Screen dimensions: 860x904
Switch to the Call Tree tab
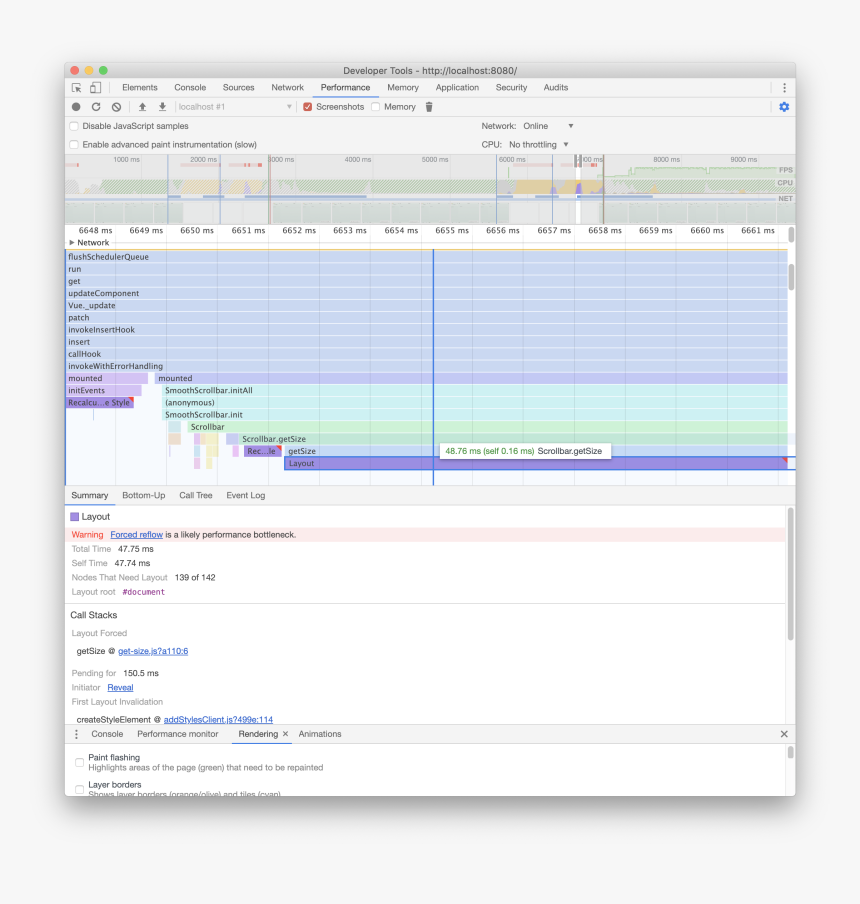tap(195, 495)
